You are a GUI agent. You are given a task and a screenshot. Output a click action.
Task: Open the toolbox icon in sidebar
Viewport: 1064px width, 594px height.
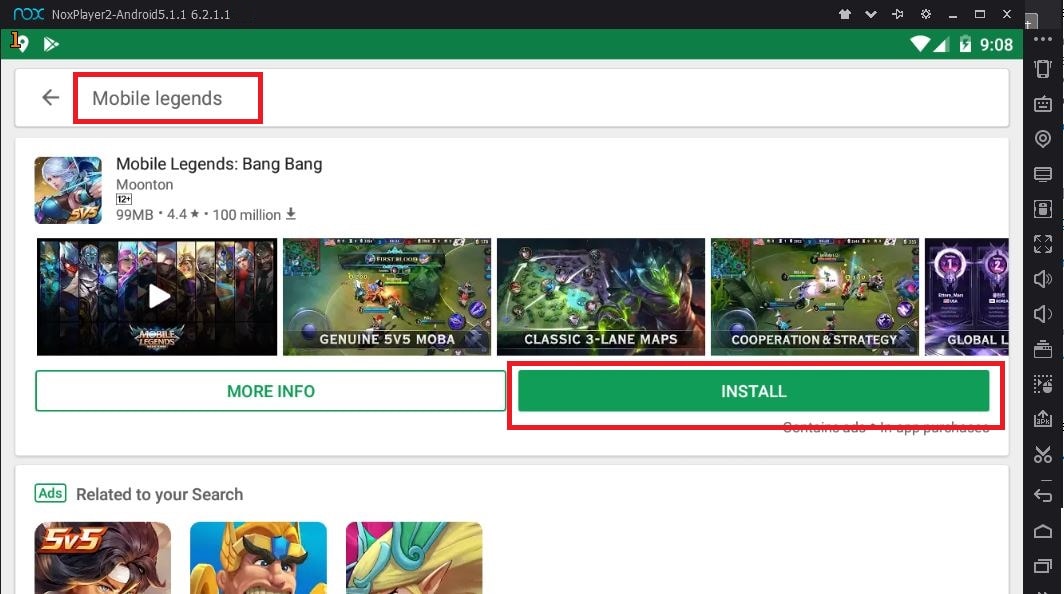point(1043,349)
